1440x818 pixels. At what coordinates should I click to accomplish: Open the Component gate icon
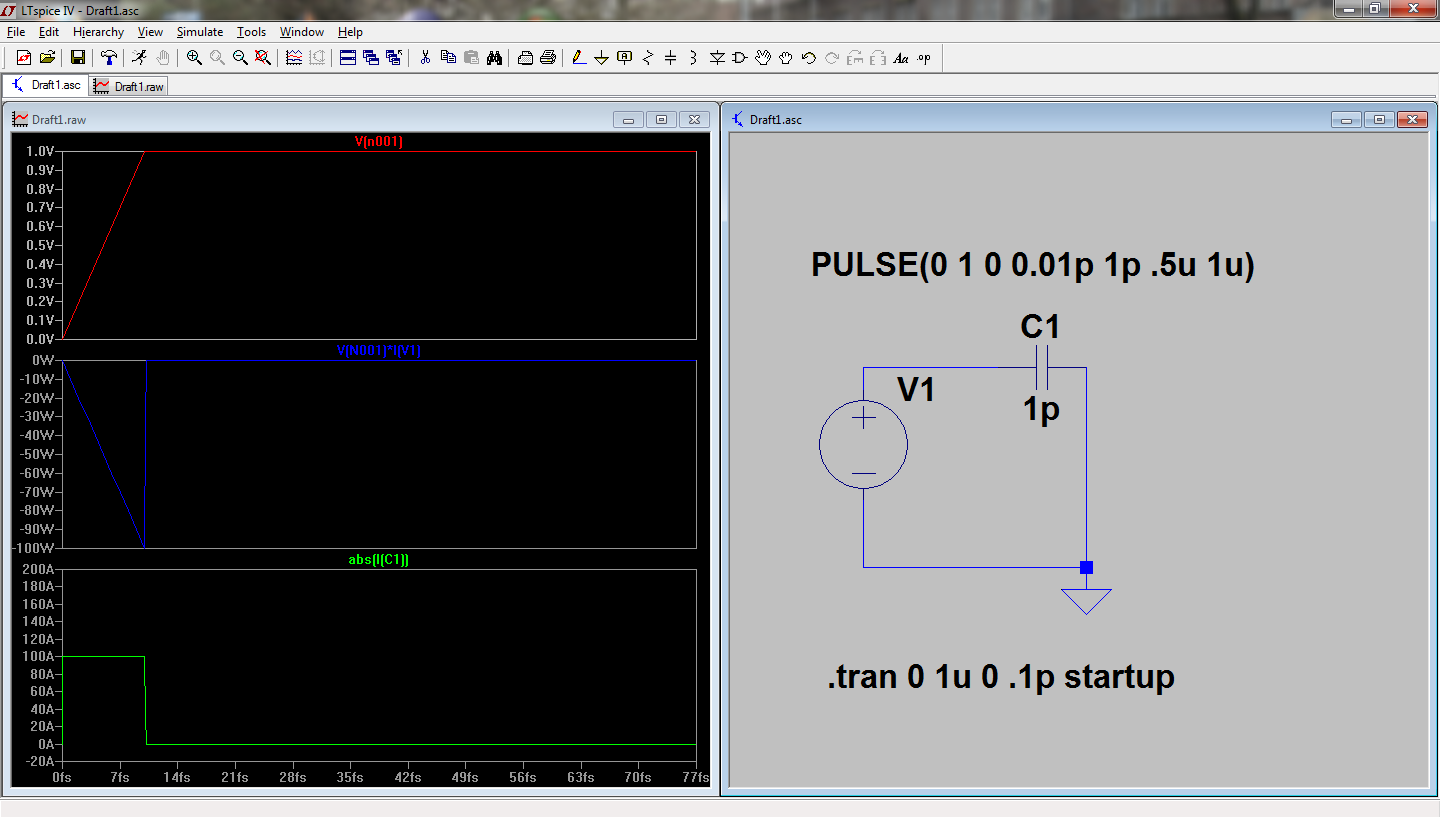[740, 58]
